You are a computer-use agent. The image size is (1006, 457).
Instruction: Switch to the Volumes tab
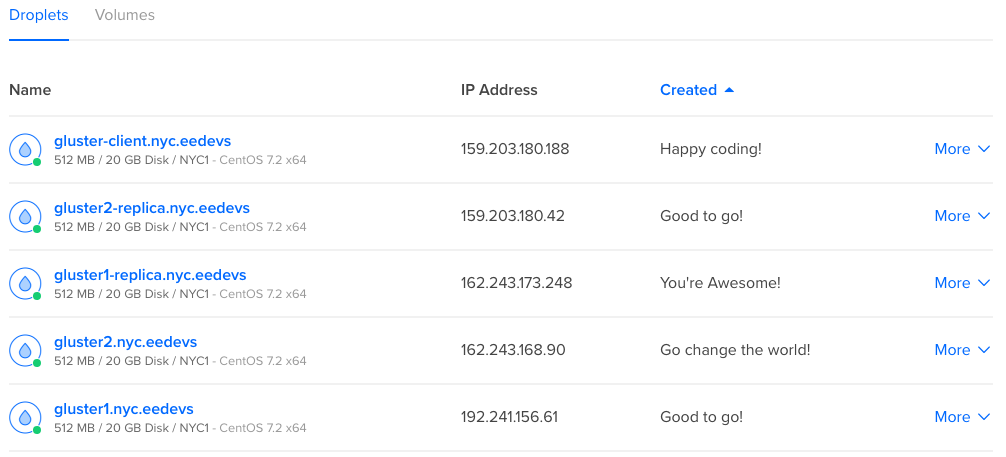coord(125,16)
